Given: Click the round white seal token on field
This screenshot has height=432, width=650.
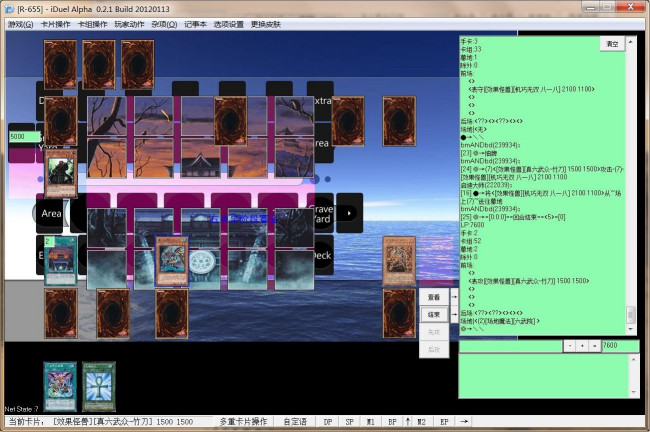Looking at the screenshot, I should tap(202, 262).
